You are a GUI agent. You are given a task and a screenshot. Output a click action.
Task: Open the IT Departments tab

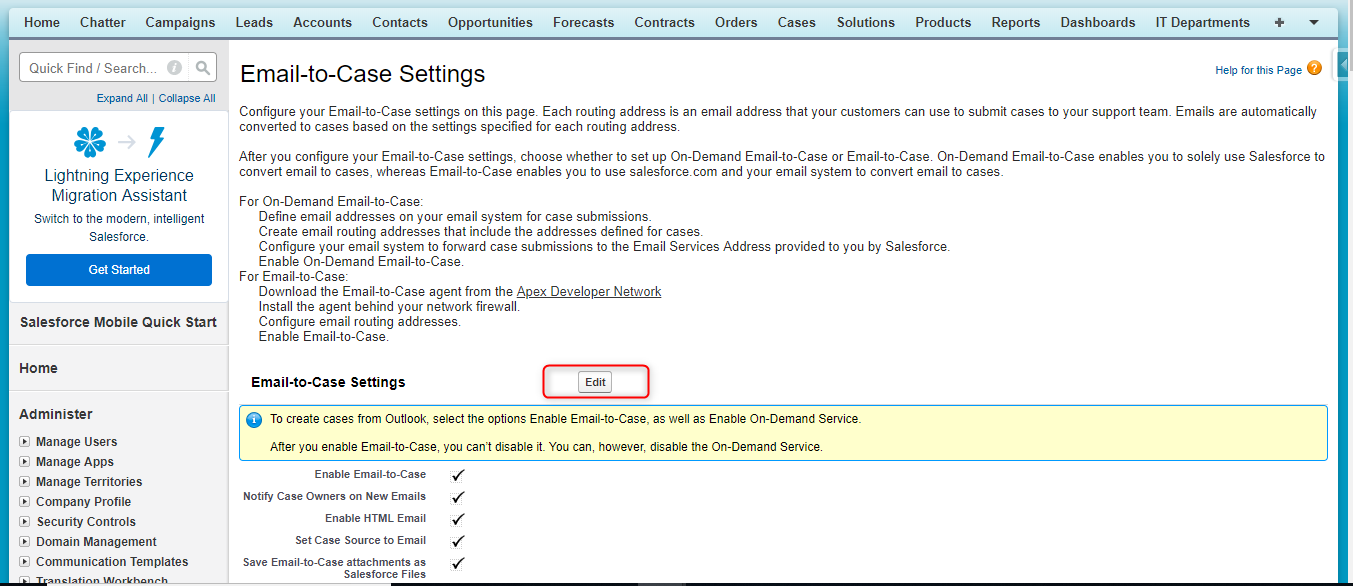(x=1203, y=22)
